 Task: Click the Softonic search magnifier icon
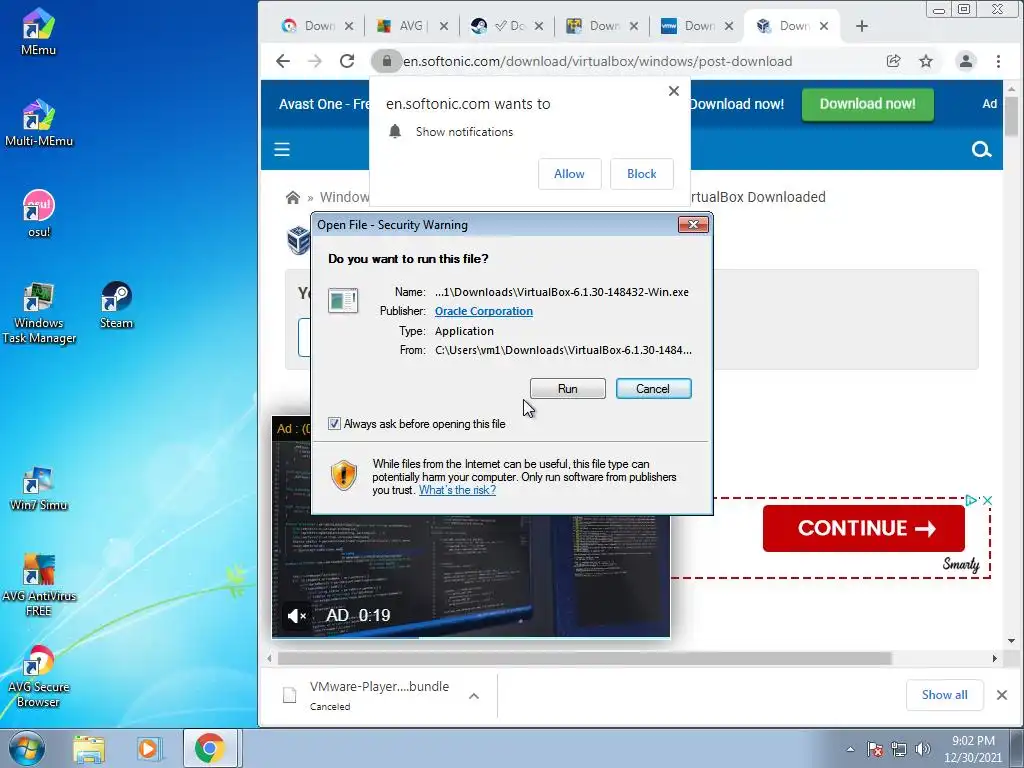[981, 150]
